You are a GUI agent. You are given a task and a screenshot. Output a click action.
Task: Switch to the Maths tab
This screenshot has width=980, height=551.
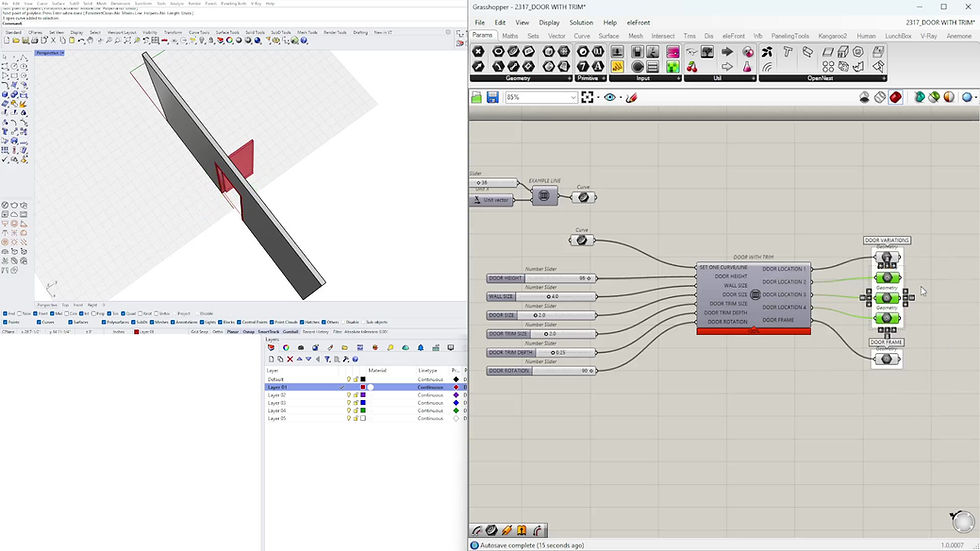pyautogui.click(x=510, y=36)
